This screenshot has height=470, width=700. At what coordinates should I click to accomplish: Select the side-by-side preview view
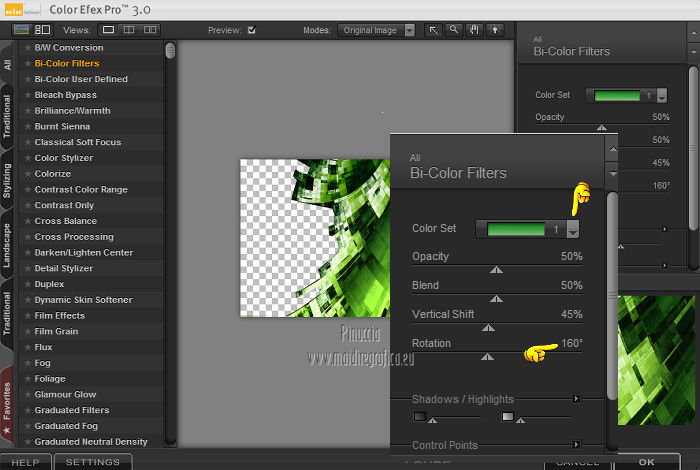[x=150, y=30]
